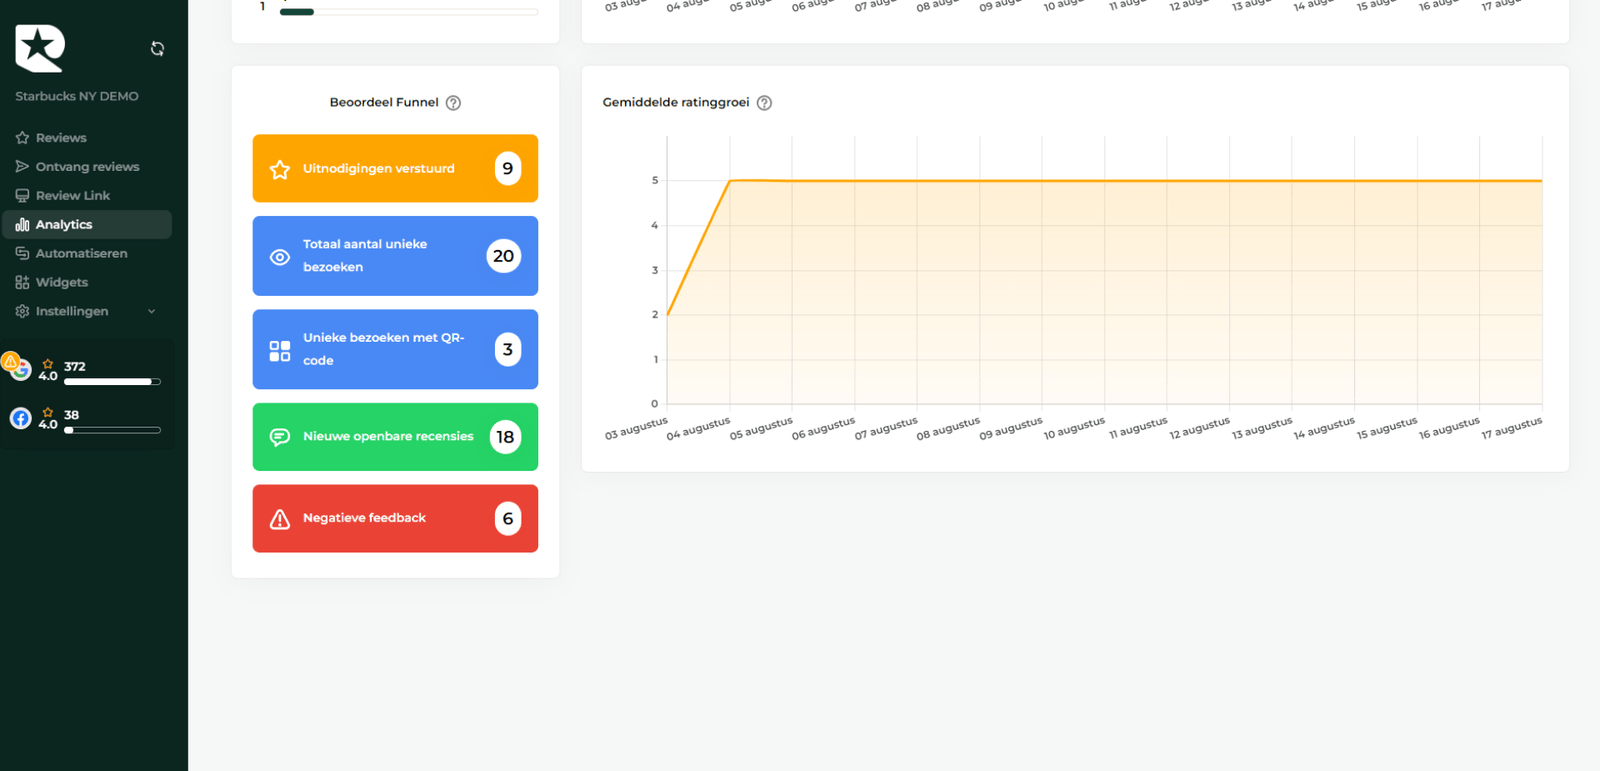Click the Review Link monitor icon
Viewport: 1600px width, 771px height.
click(x=22, y=196)
